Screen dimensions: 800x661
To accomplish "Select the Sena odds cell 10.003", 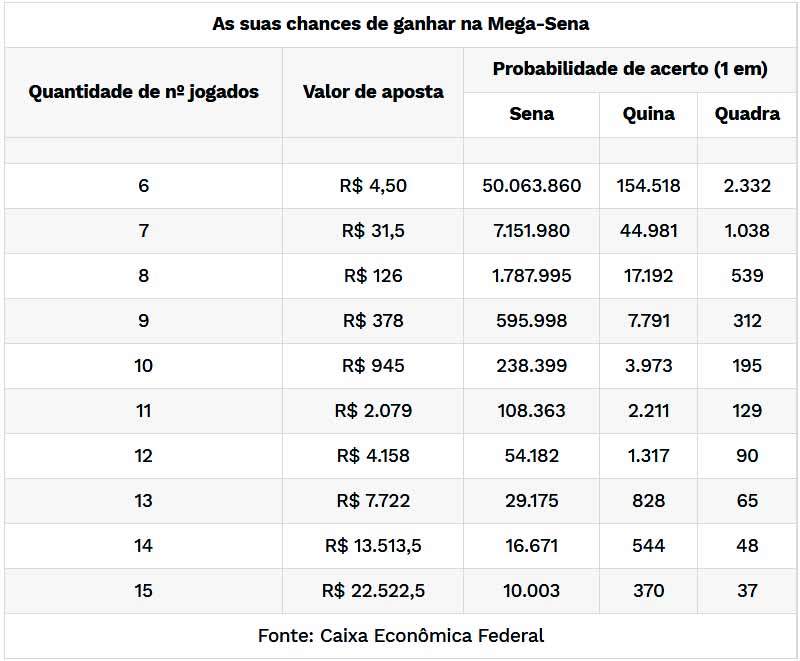I will pyautogui.click(x=531, y=591).
